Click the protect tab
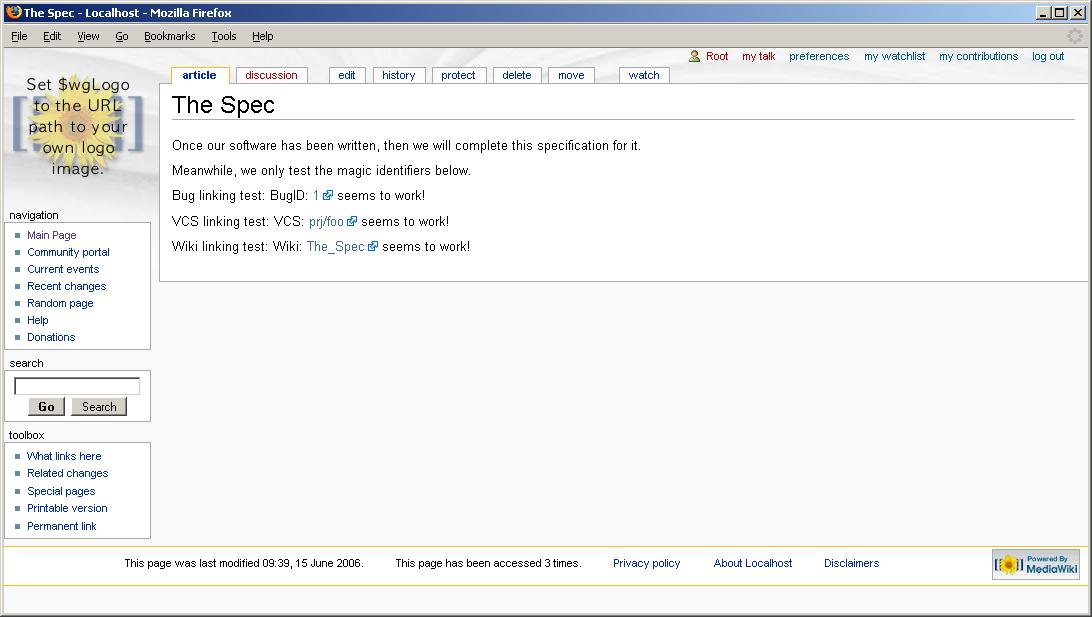Viewport: 1092px width, 617px height. (458, 75)
